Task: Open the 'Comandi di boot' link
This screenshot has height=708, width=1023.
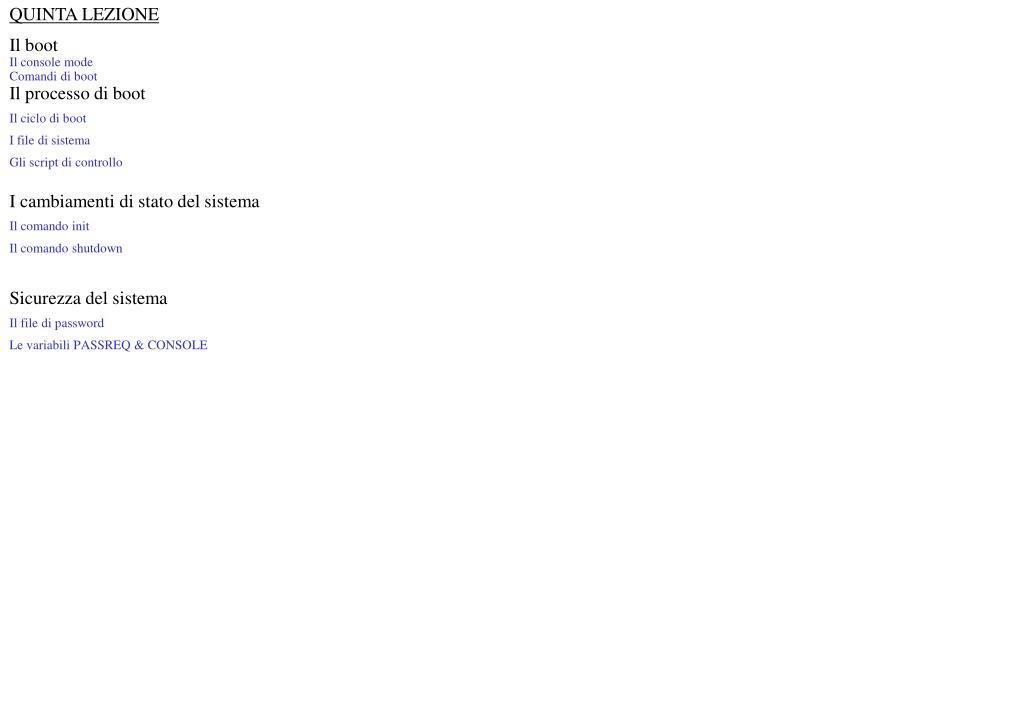Action: point(53,76)
